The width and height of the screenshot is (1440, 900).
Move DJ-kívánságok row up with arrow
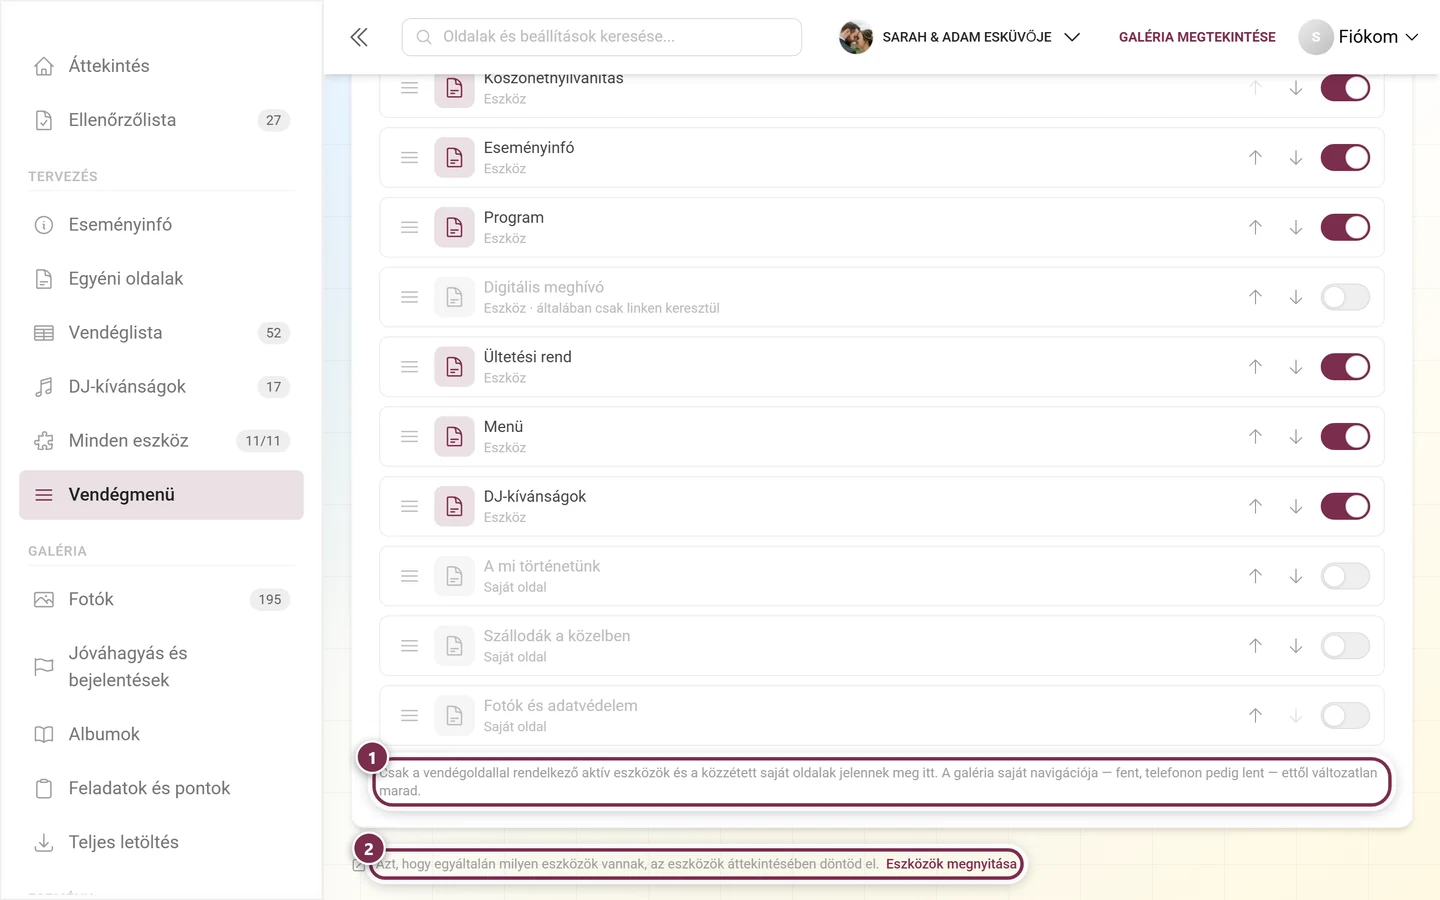coord(1255,506)
